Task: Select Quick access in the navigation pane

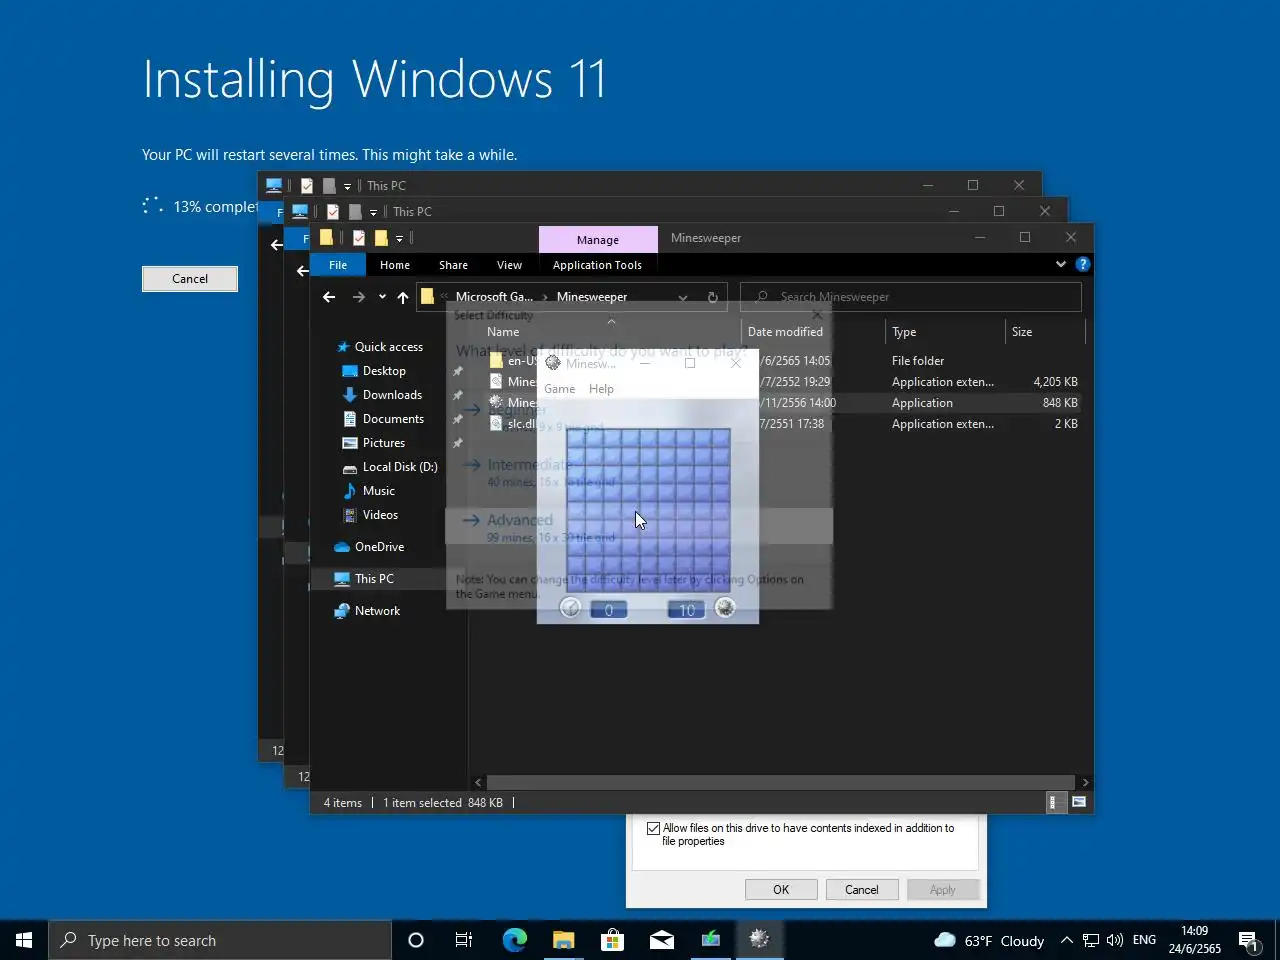Action: pyautogui.click(x=388, y=347)
